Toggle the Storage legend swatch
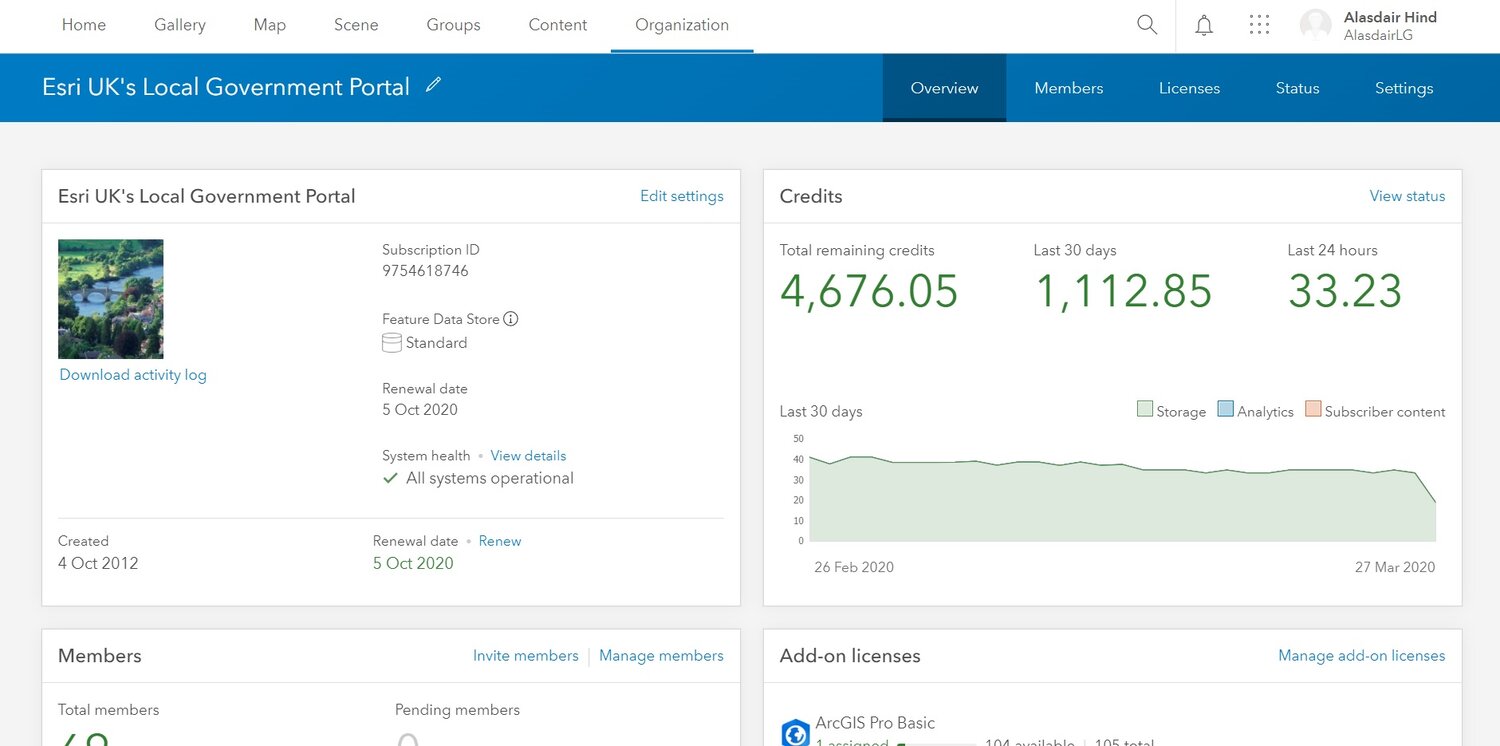Image resolution: width=1500 pixels, height=746 pixels. pyautogui.click(x=1145, y=409)
